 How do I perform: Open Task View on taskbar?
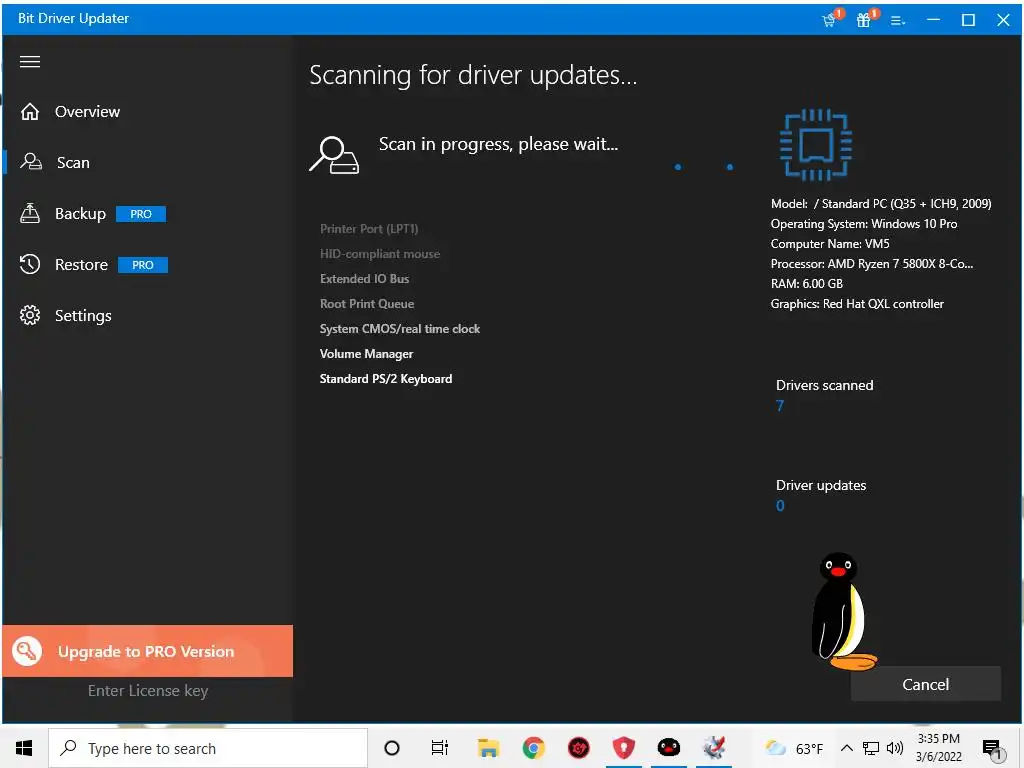tap(440, 748)
